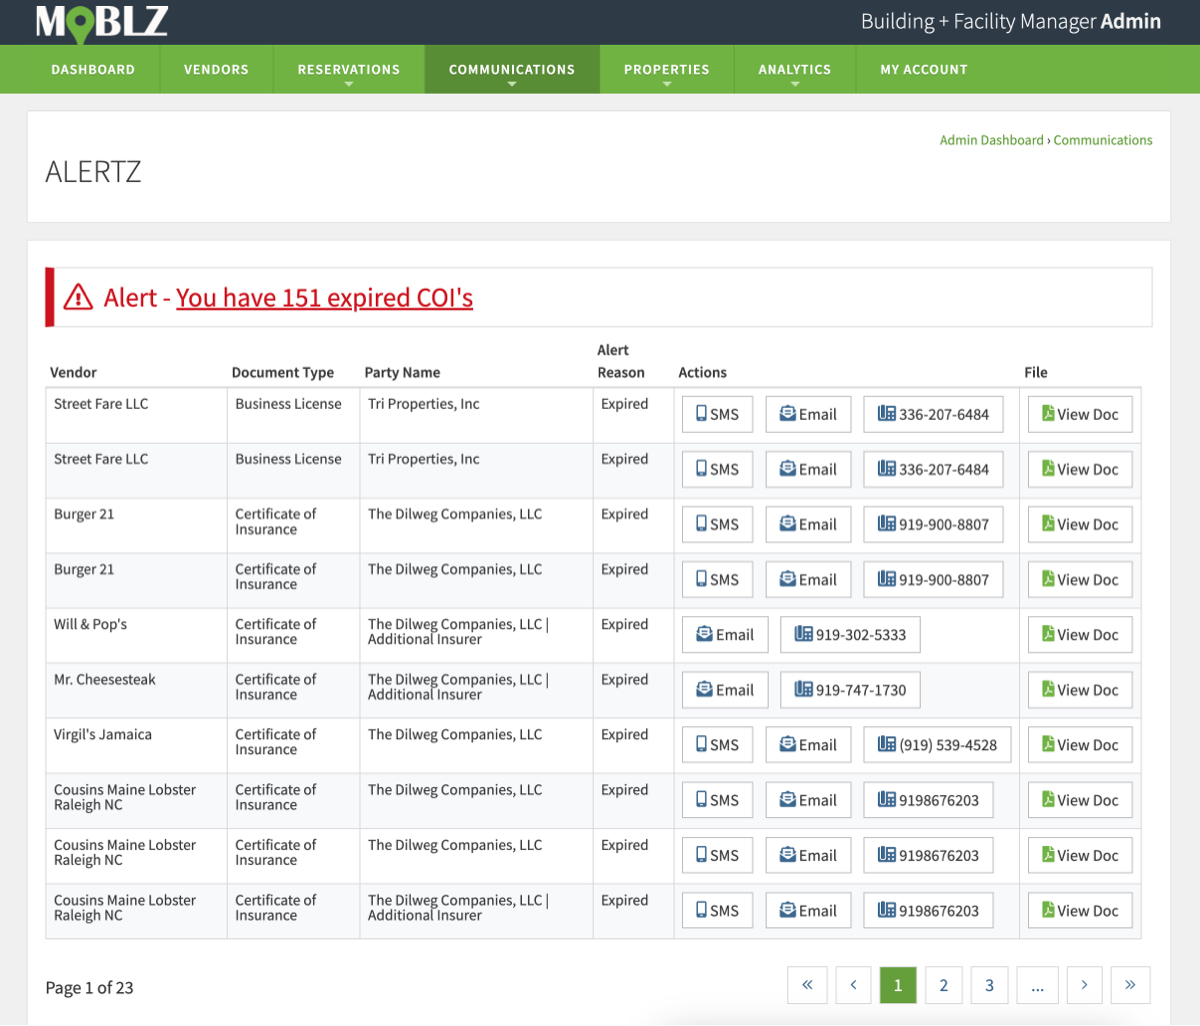Select page 1 in pagination

tap(898, 985)
